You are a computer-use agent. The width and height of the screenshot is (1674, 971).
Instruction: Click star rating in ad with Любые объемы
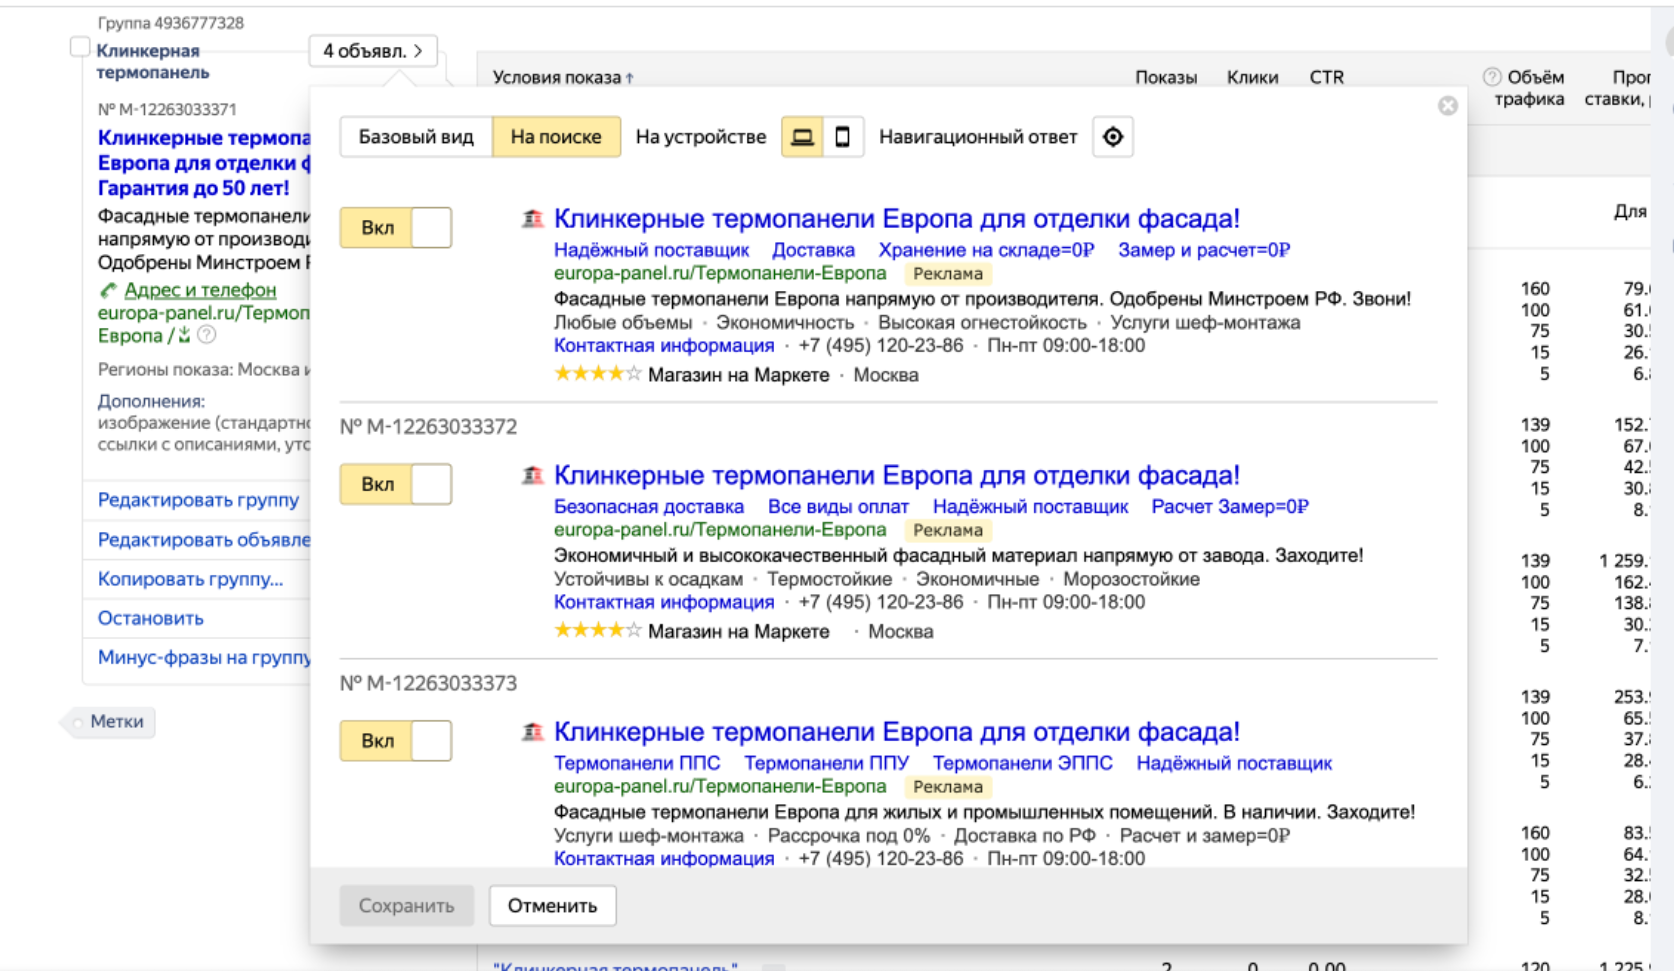[597, 375]
